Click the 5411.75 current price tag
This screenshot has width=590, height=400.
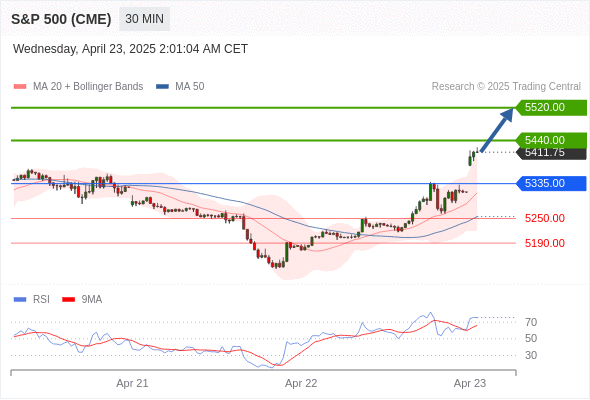[551, 153]
